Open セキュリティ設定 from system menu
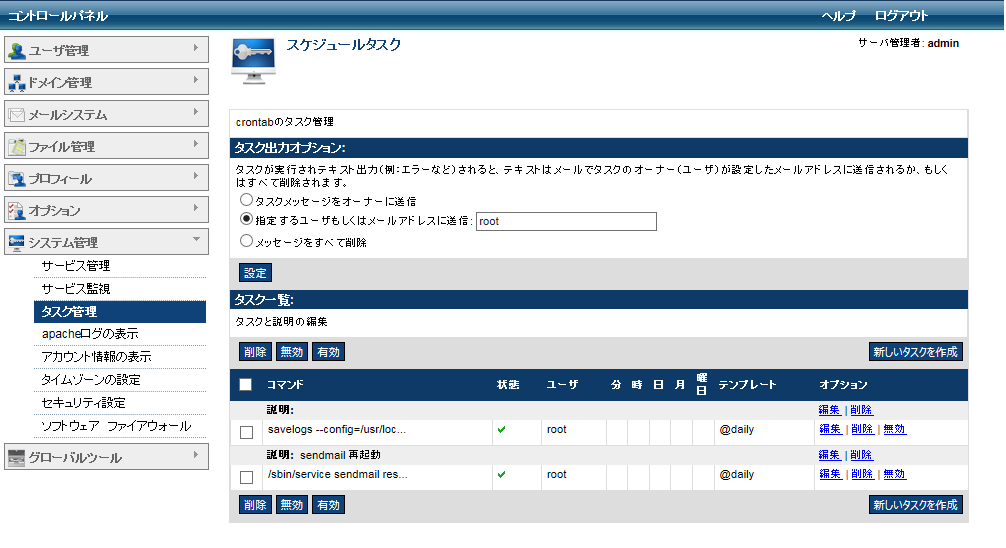This screenshot has width=1006, height=548. coord(84,403)
